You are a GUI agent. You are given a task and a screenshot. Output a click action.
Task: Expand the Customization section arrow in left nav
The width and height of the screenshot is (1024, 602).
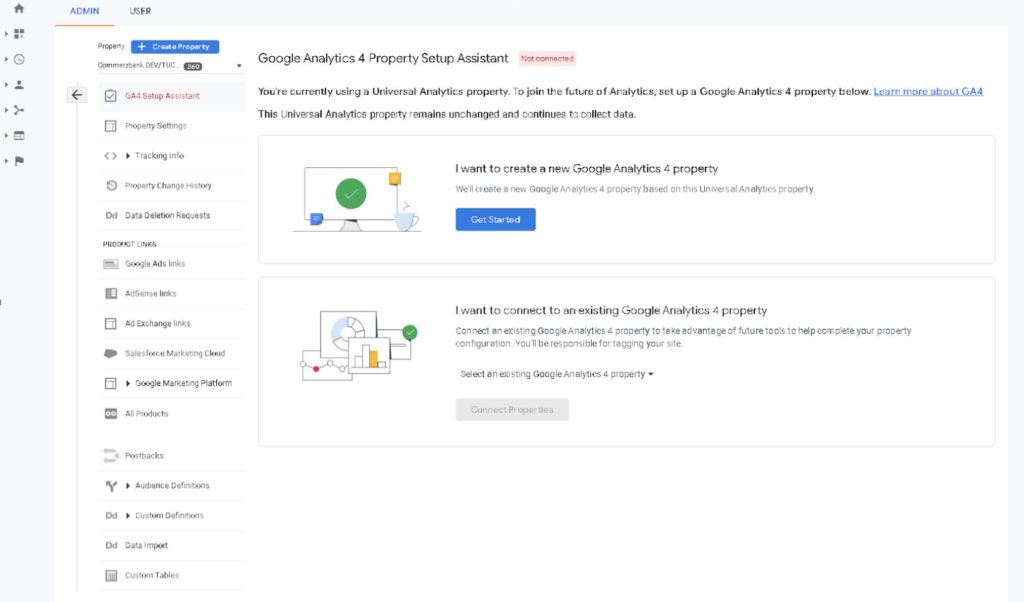click(6, 33)
